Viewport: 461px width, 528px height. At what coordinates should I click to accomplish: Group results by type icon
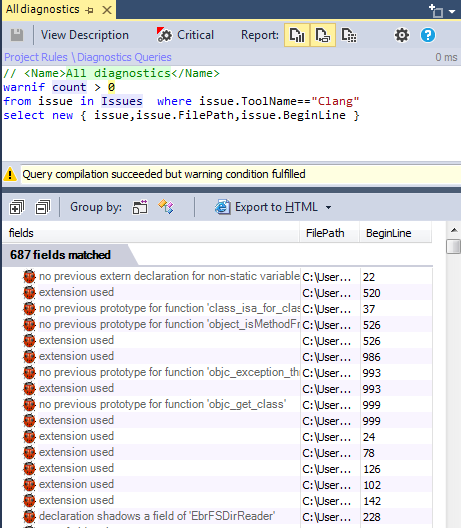point(166,207)
